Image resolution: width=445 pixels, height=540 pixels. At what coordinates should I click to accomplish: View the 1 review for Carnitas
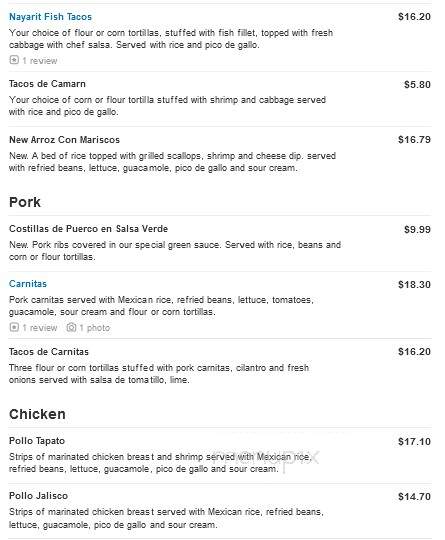(40, 328)
